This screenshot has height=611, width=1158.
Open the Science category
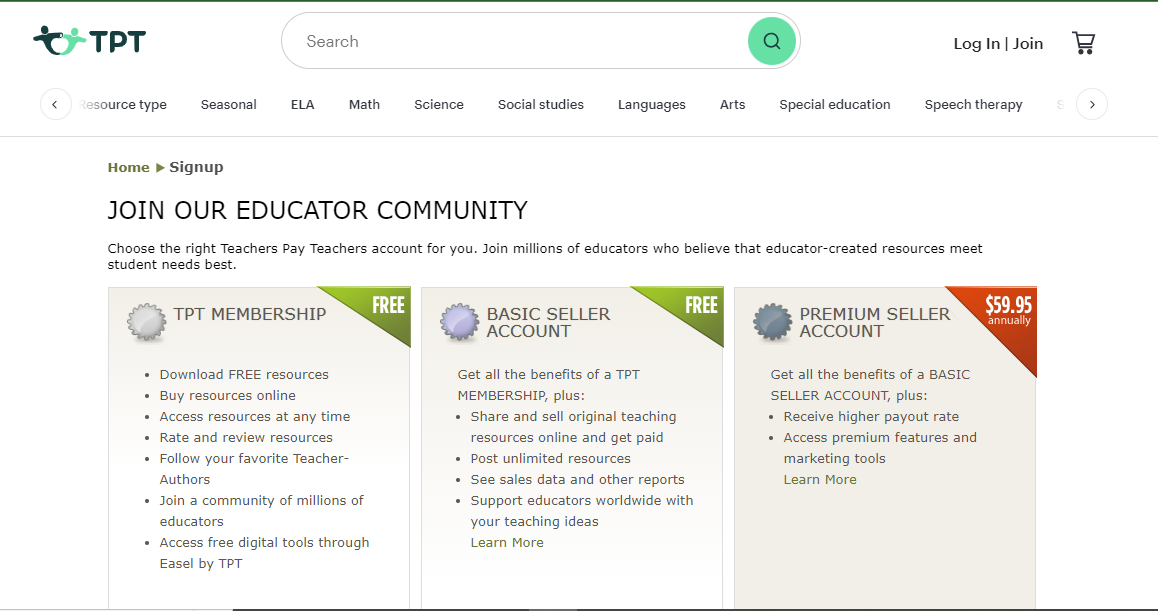pyautogui.click(x=438, y=104)
